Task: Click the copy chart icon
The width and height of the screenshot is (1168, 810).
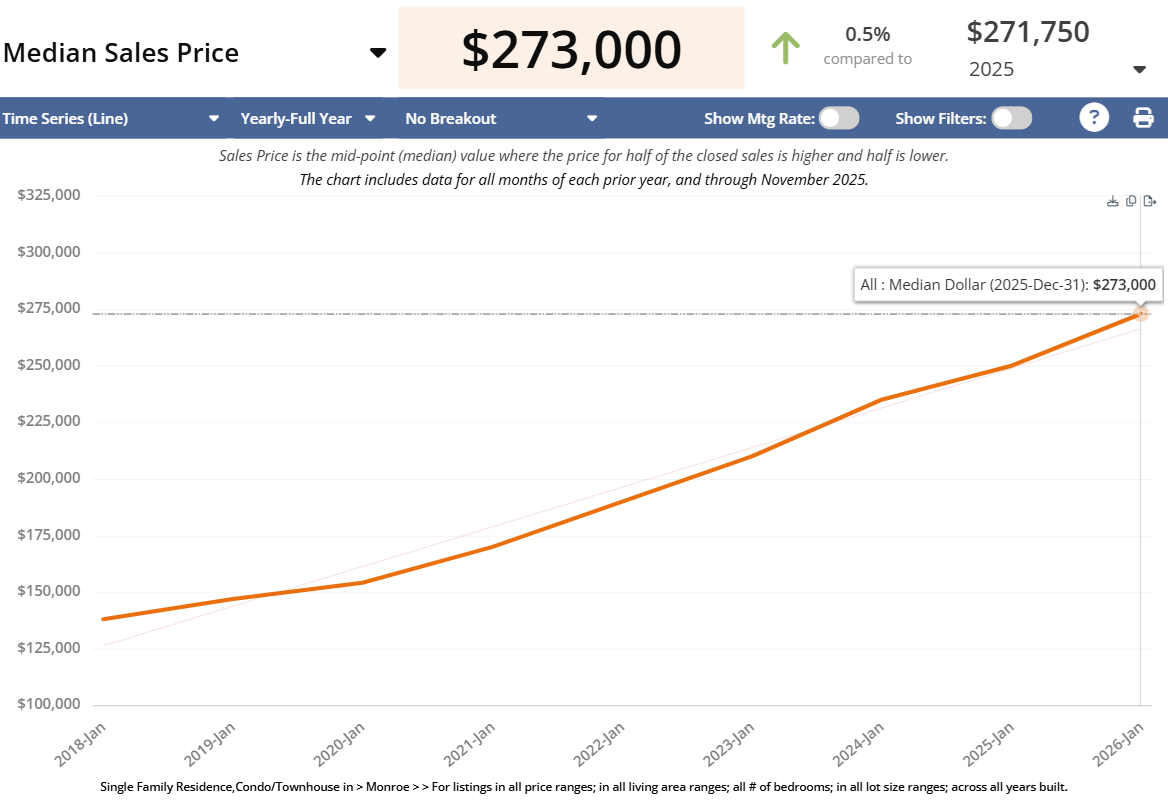Action: point(1131,201)
